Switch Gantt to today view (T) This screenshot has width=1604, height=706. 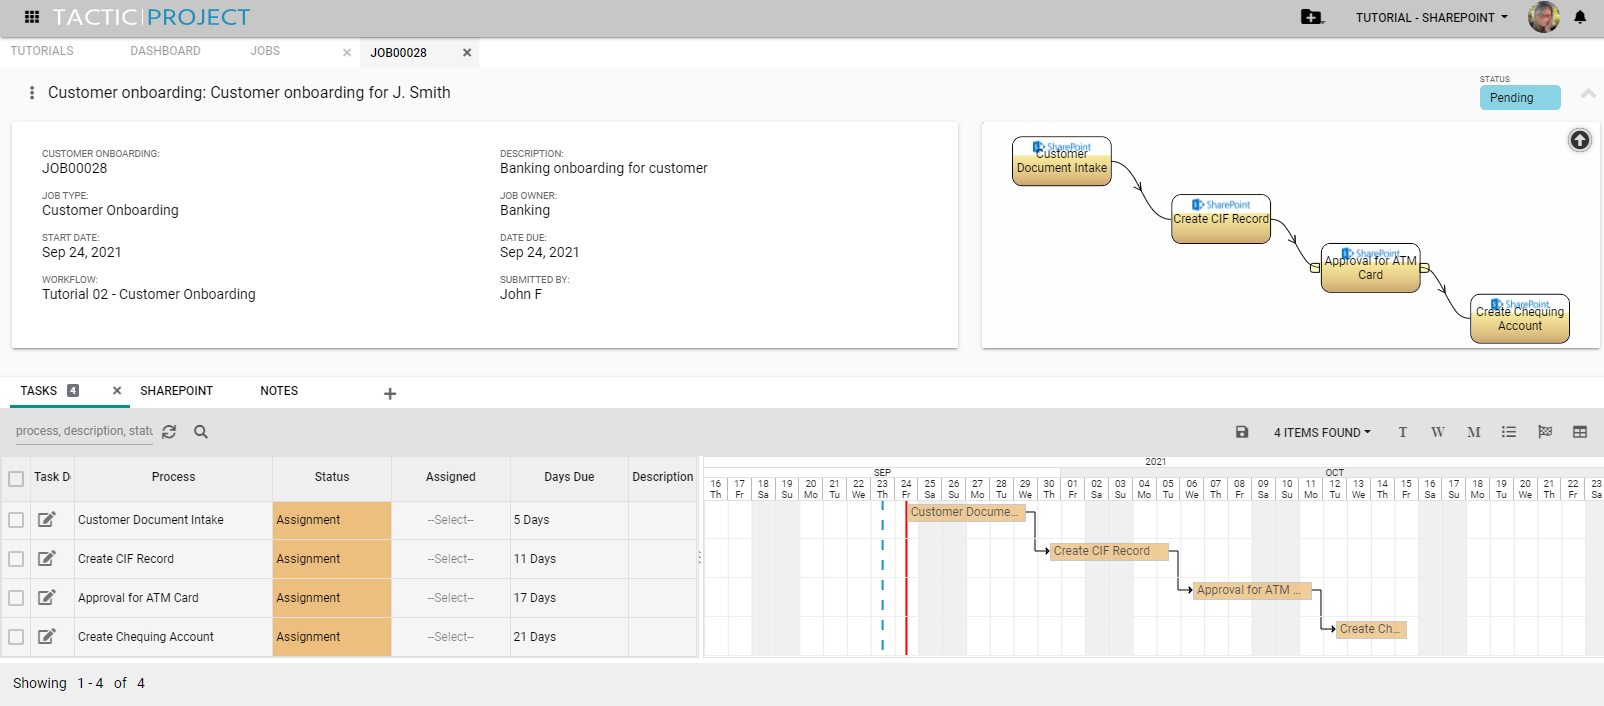[x=1403, y=432]
